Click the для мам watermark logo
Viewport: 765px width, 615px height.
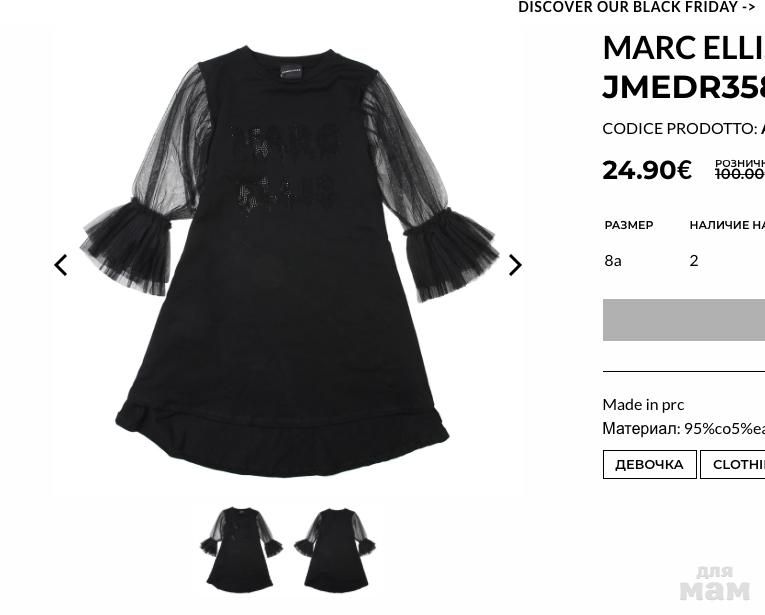tap(715, 583)
